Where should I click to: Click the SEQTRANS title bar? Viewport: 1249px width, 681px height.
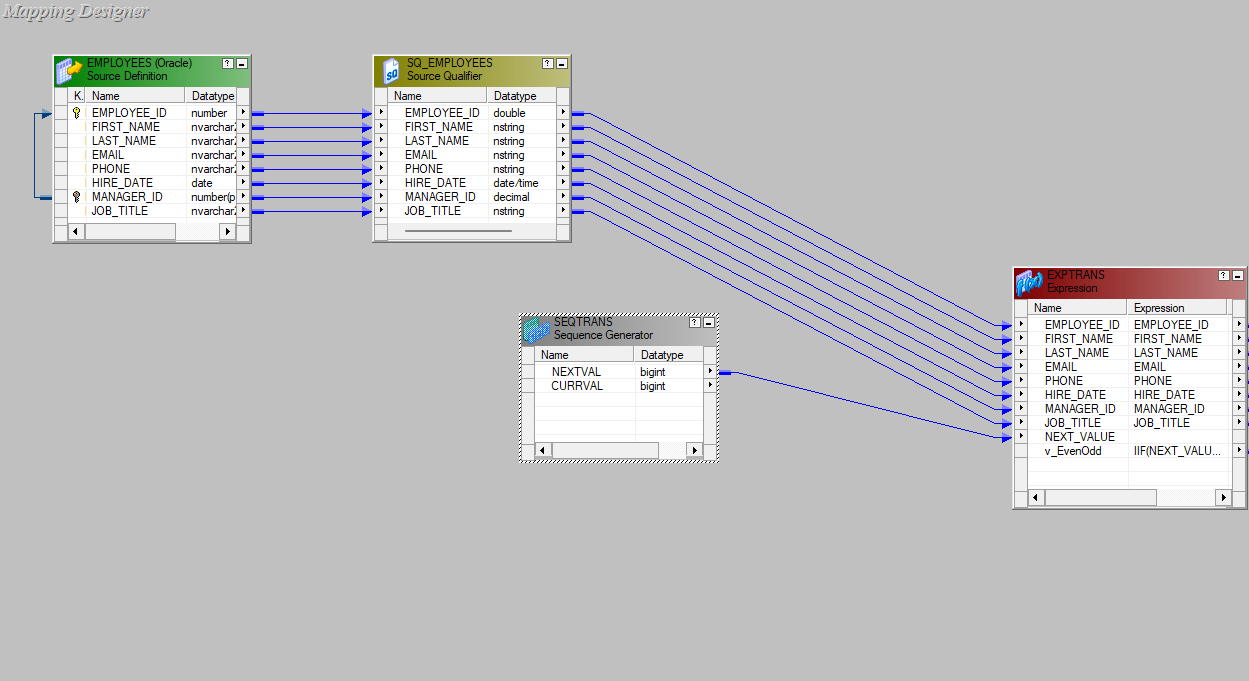tap(620, 329)
